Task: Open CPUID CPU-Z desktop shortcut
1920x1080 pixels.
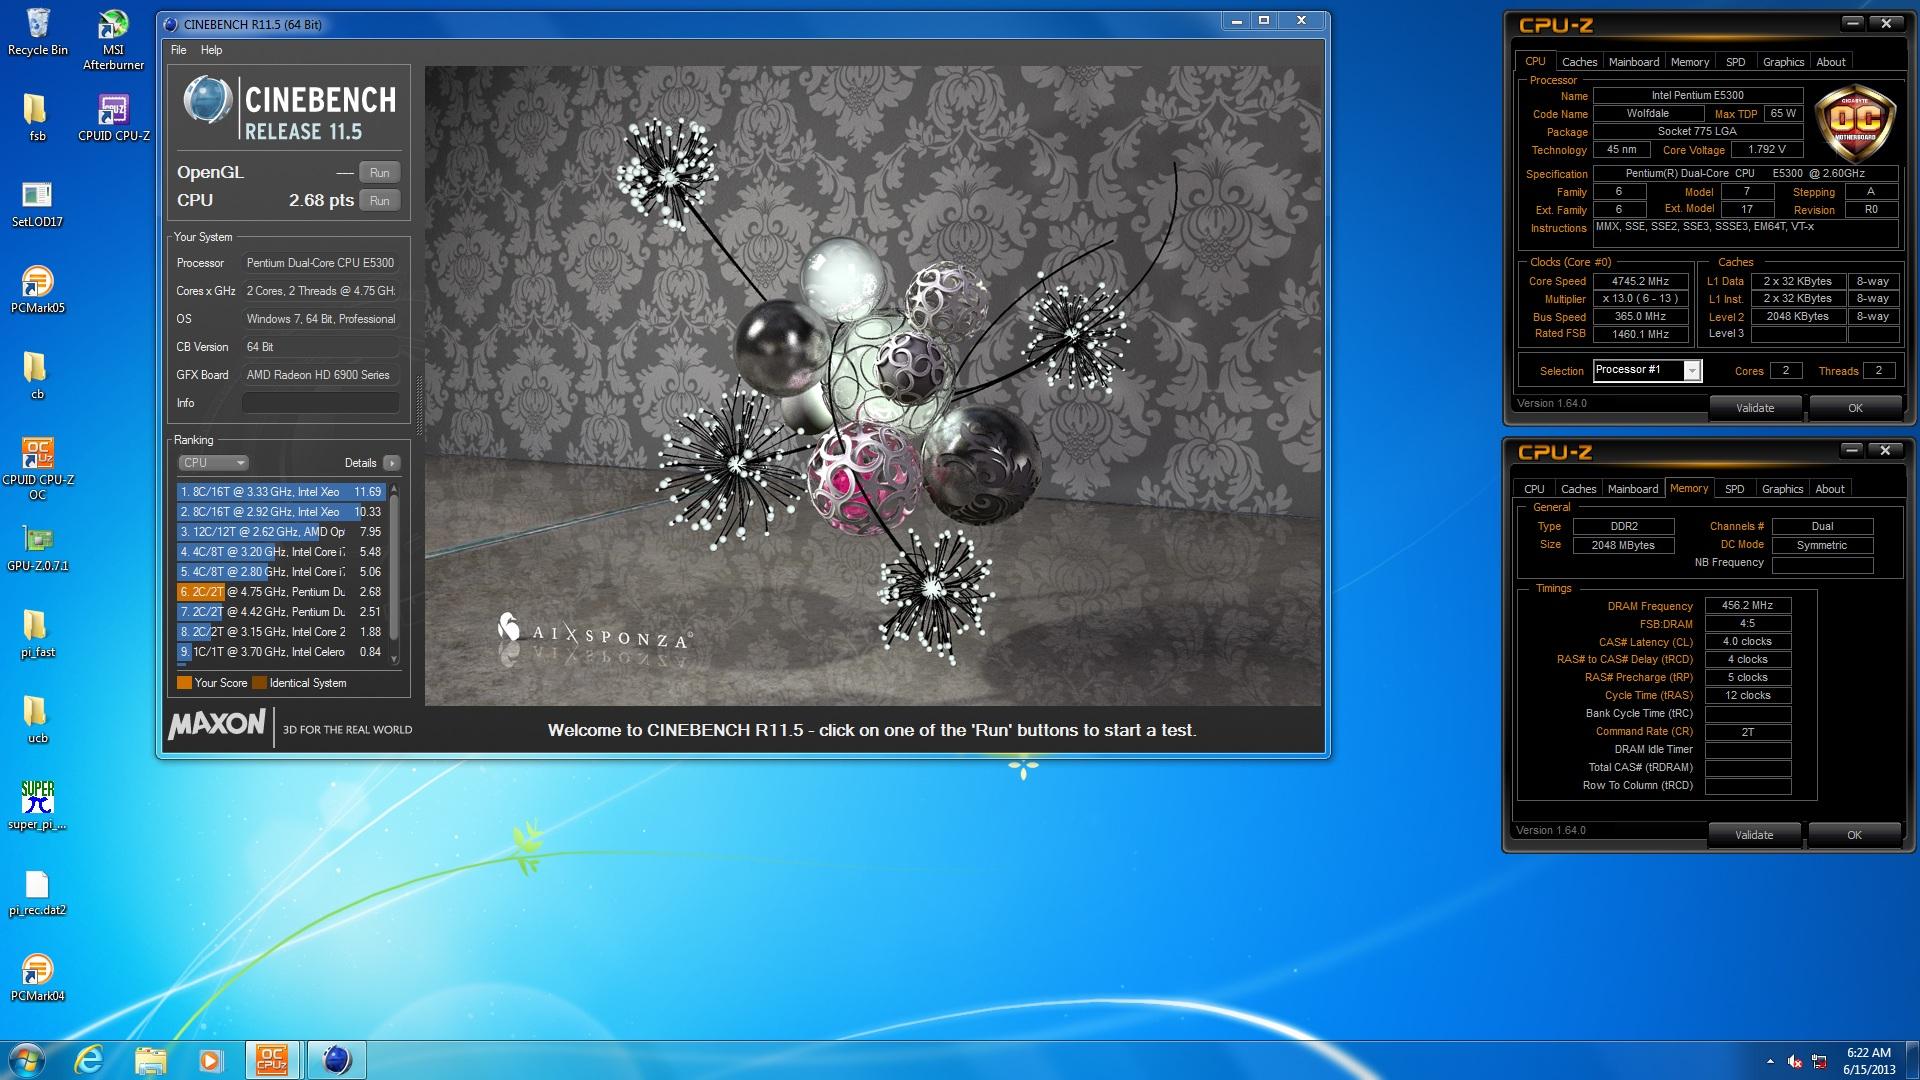Action: [x=113, y=117]
